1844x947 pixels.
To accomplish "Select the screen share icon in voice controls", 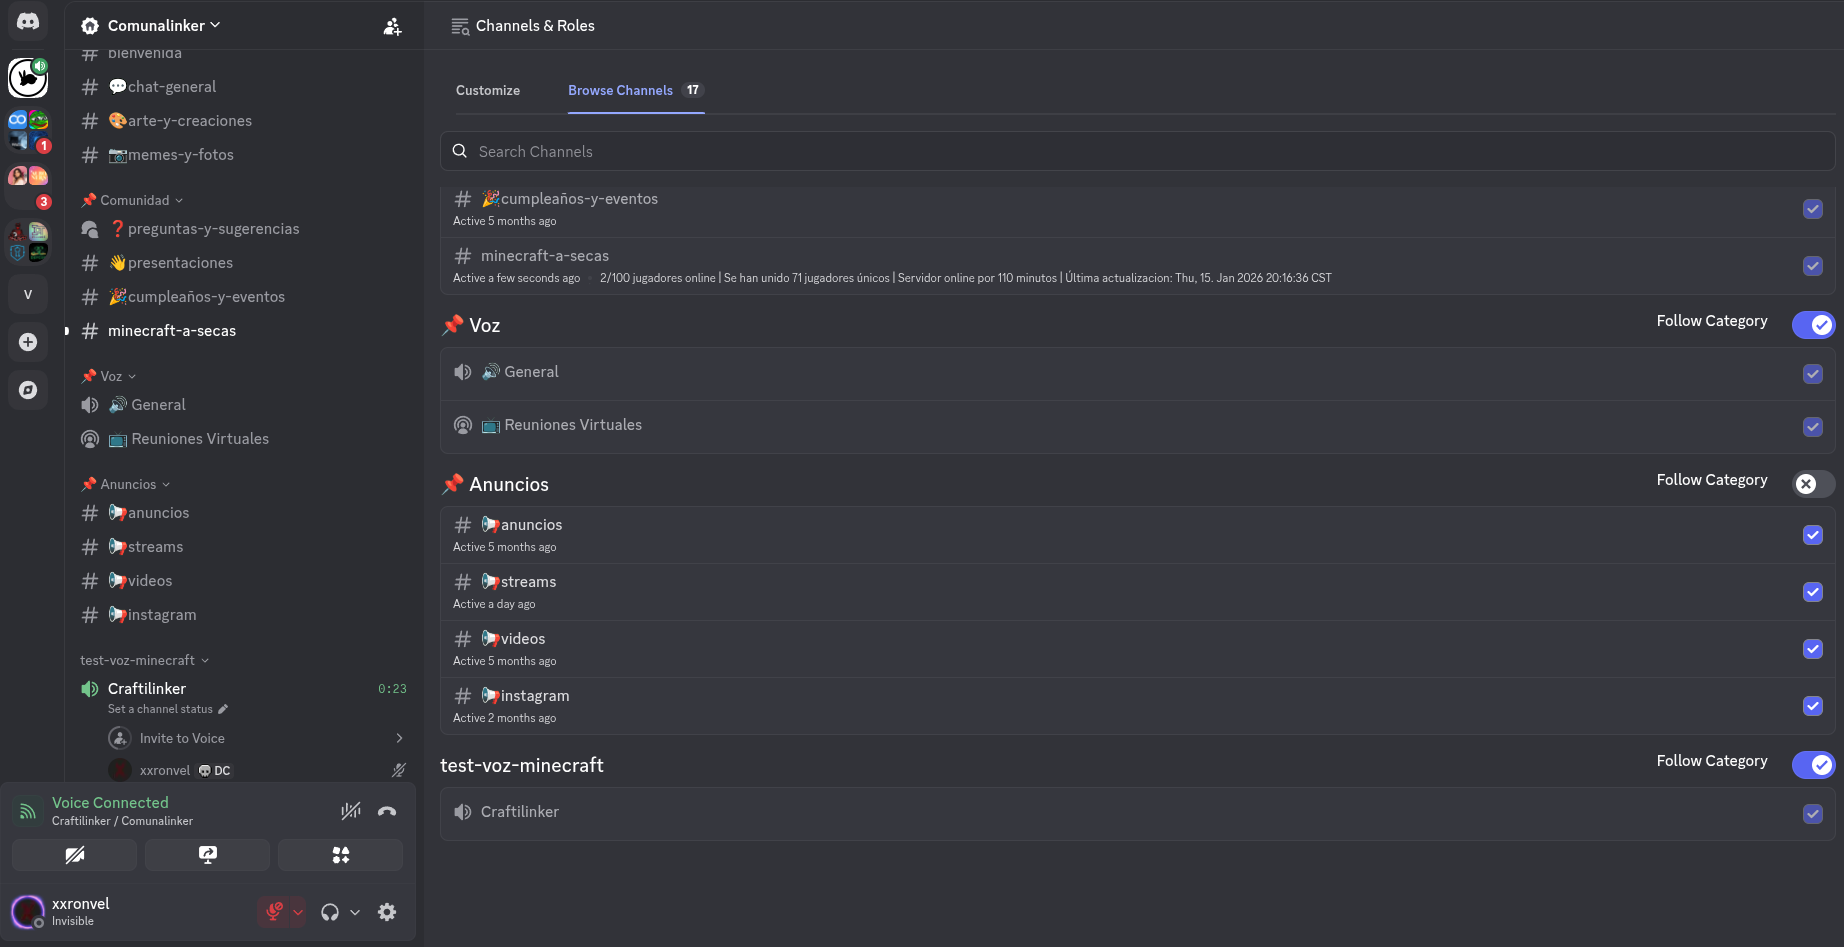I will [207, 855].
